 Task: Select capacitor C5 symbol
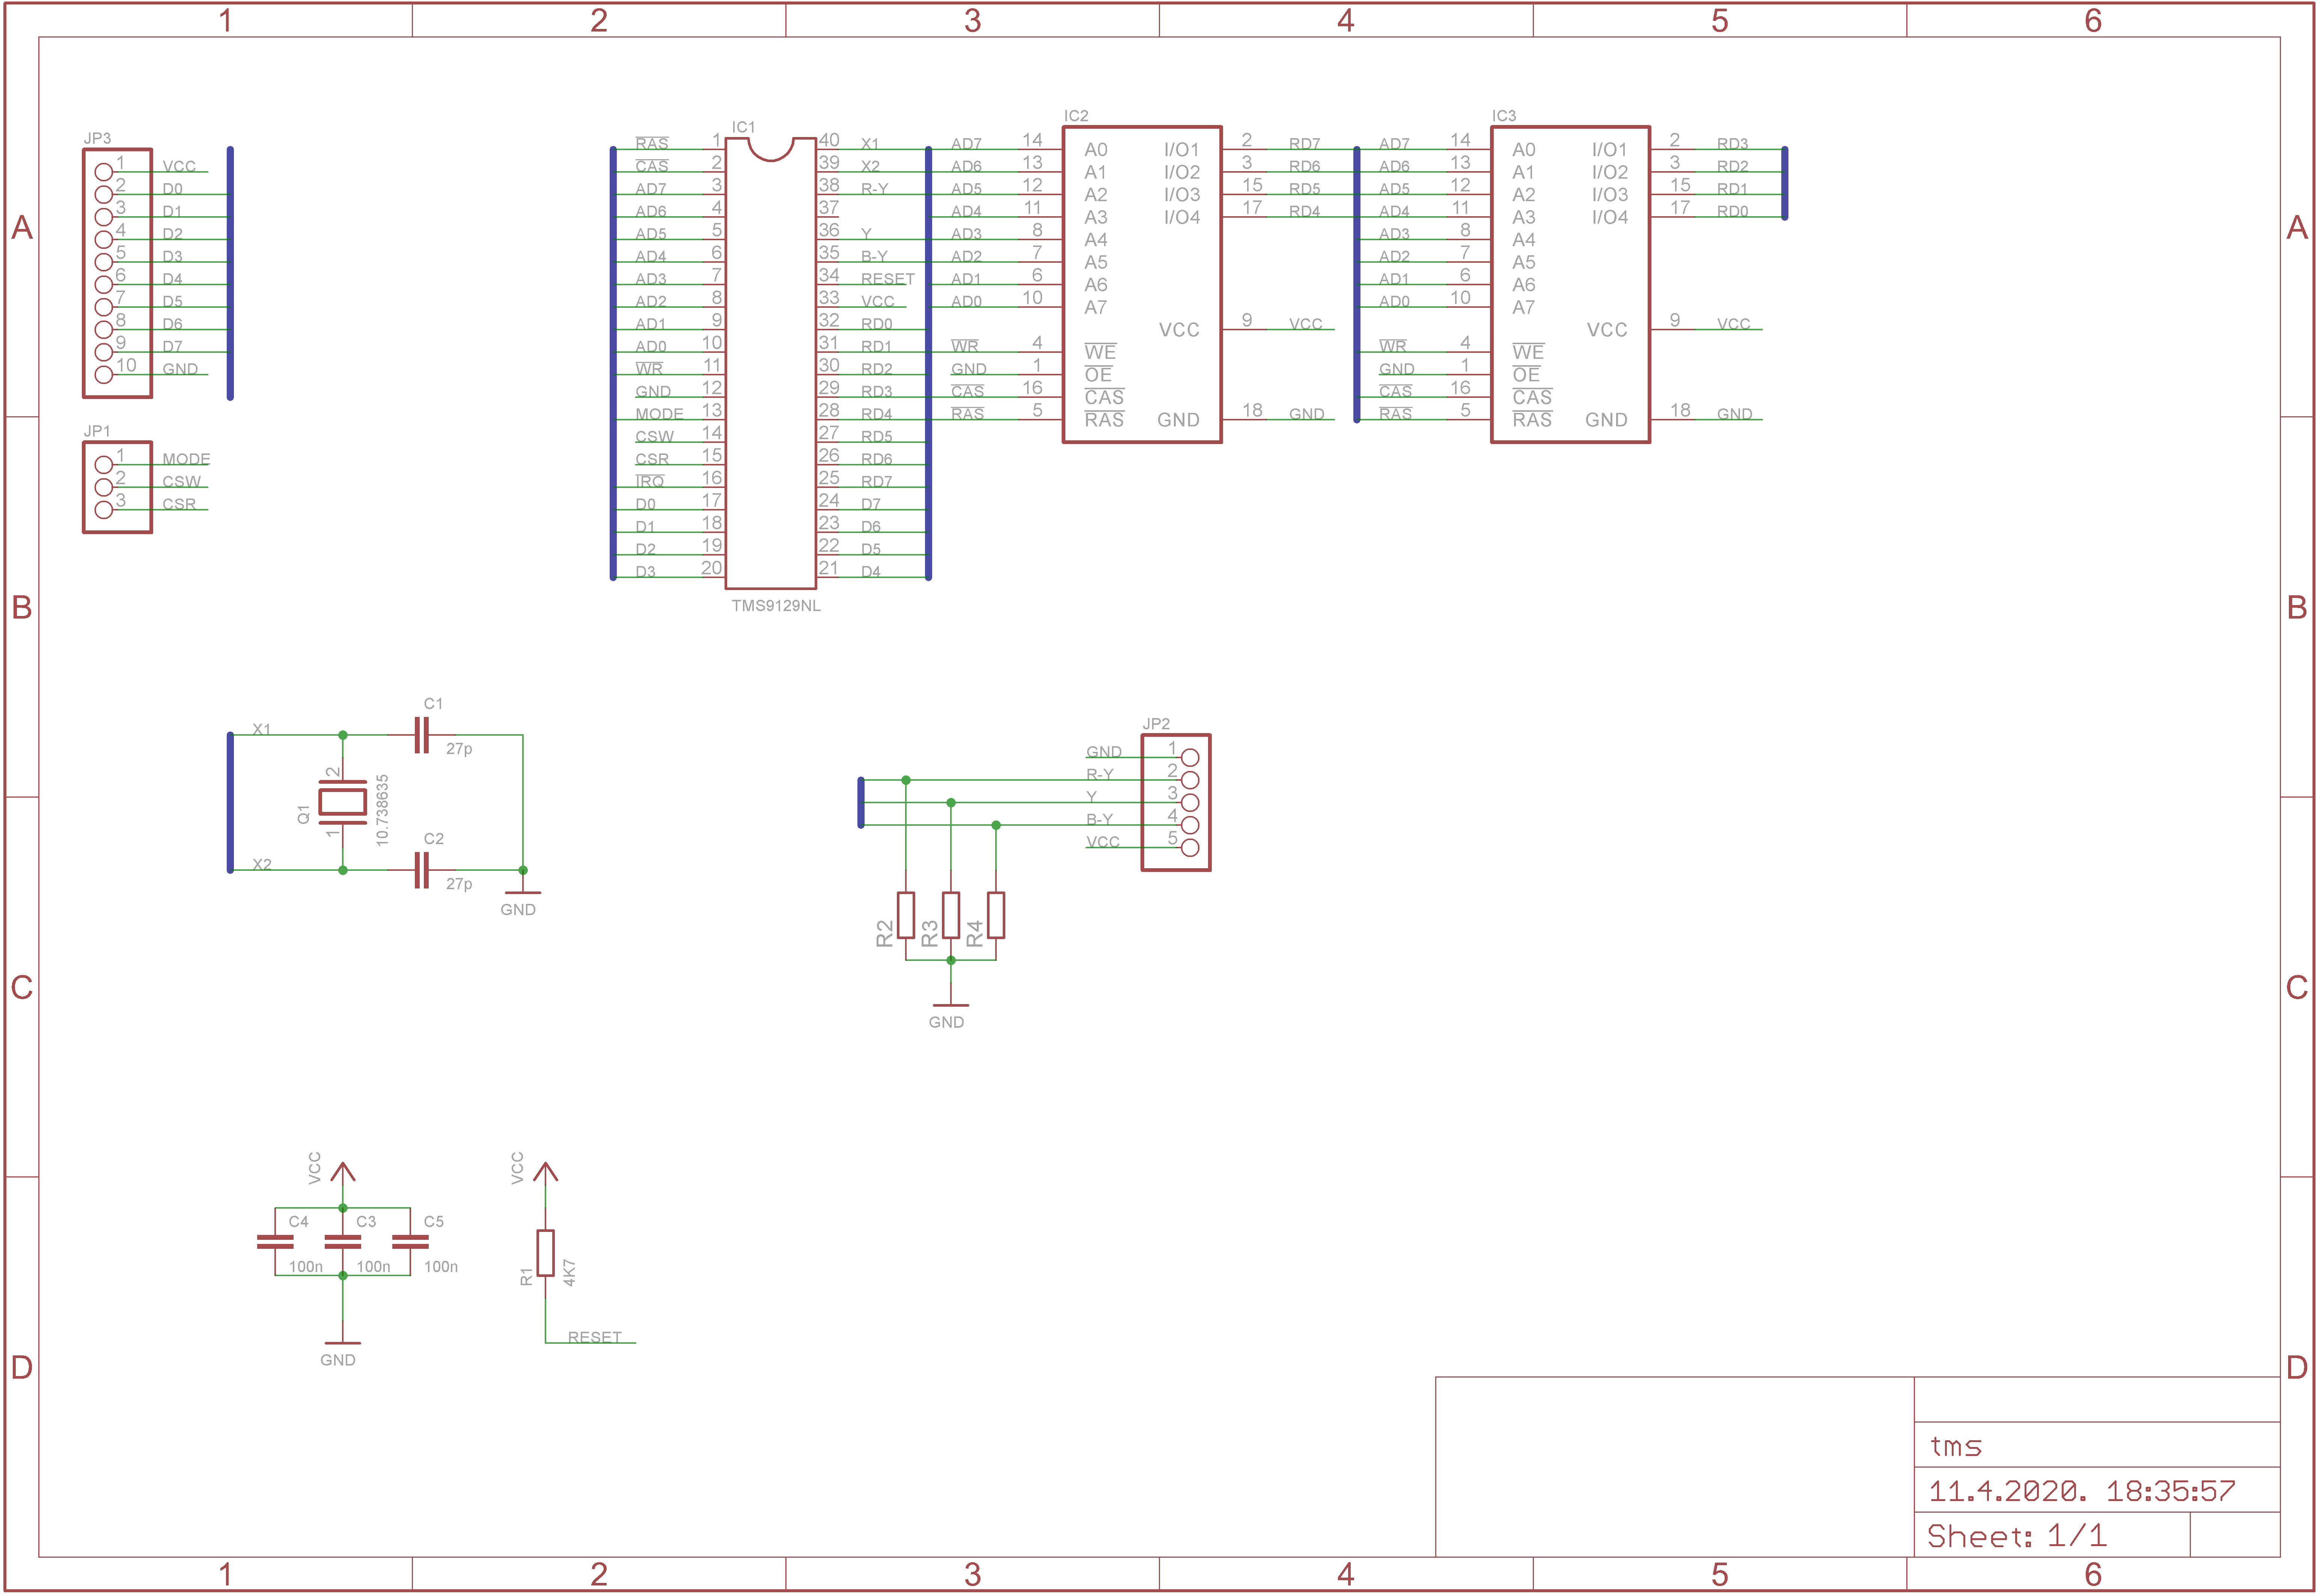click(x=410, y=1242)
